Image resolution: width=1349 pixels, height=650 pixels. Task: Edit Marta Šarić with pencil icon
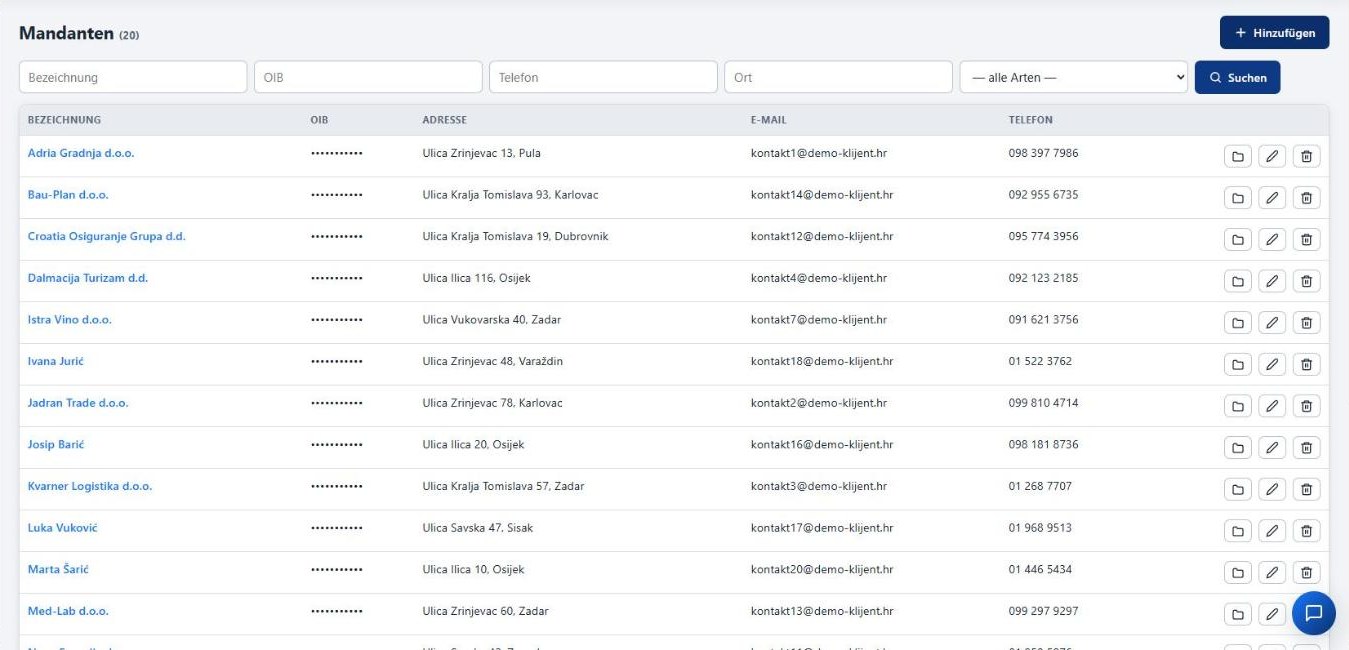(x=1272, y=573)
